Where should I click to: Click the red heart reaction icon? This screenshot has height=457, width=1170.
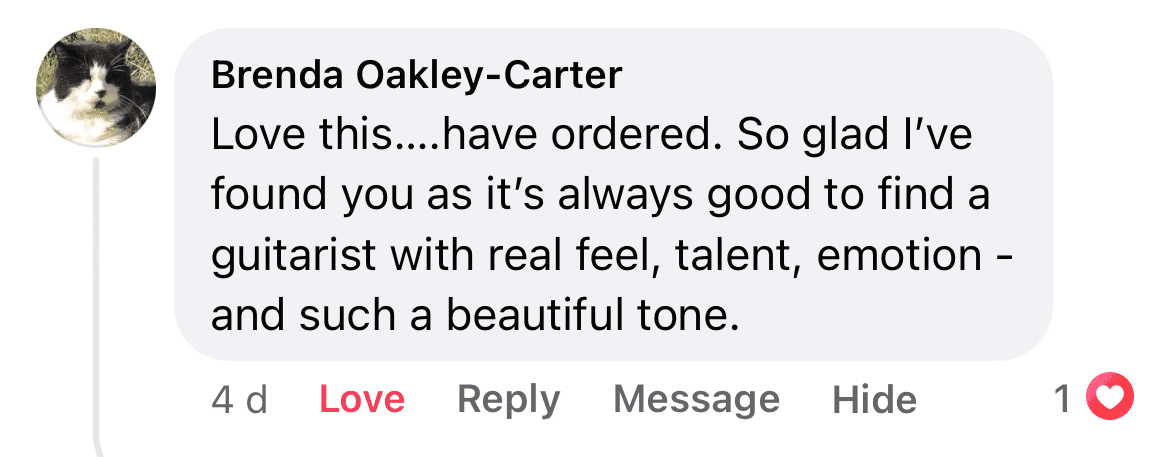[1112, 400]
